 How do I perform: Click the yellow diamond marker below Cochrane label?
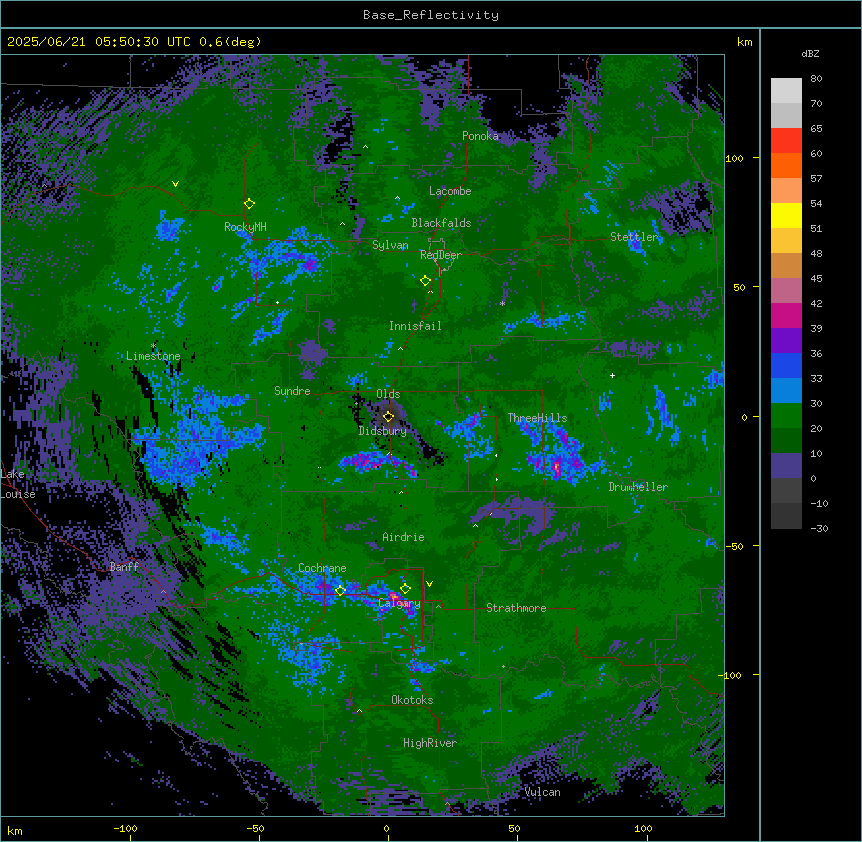(x=340, y=591)
